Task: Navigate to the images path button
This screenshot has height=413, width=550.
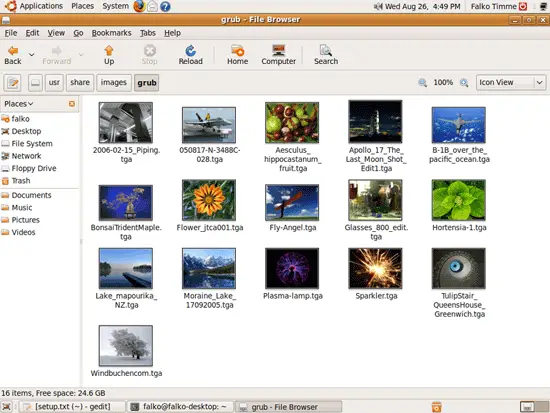Action: (x=114, y=82)
